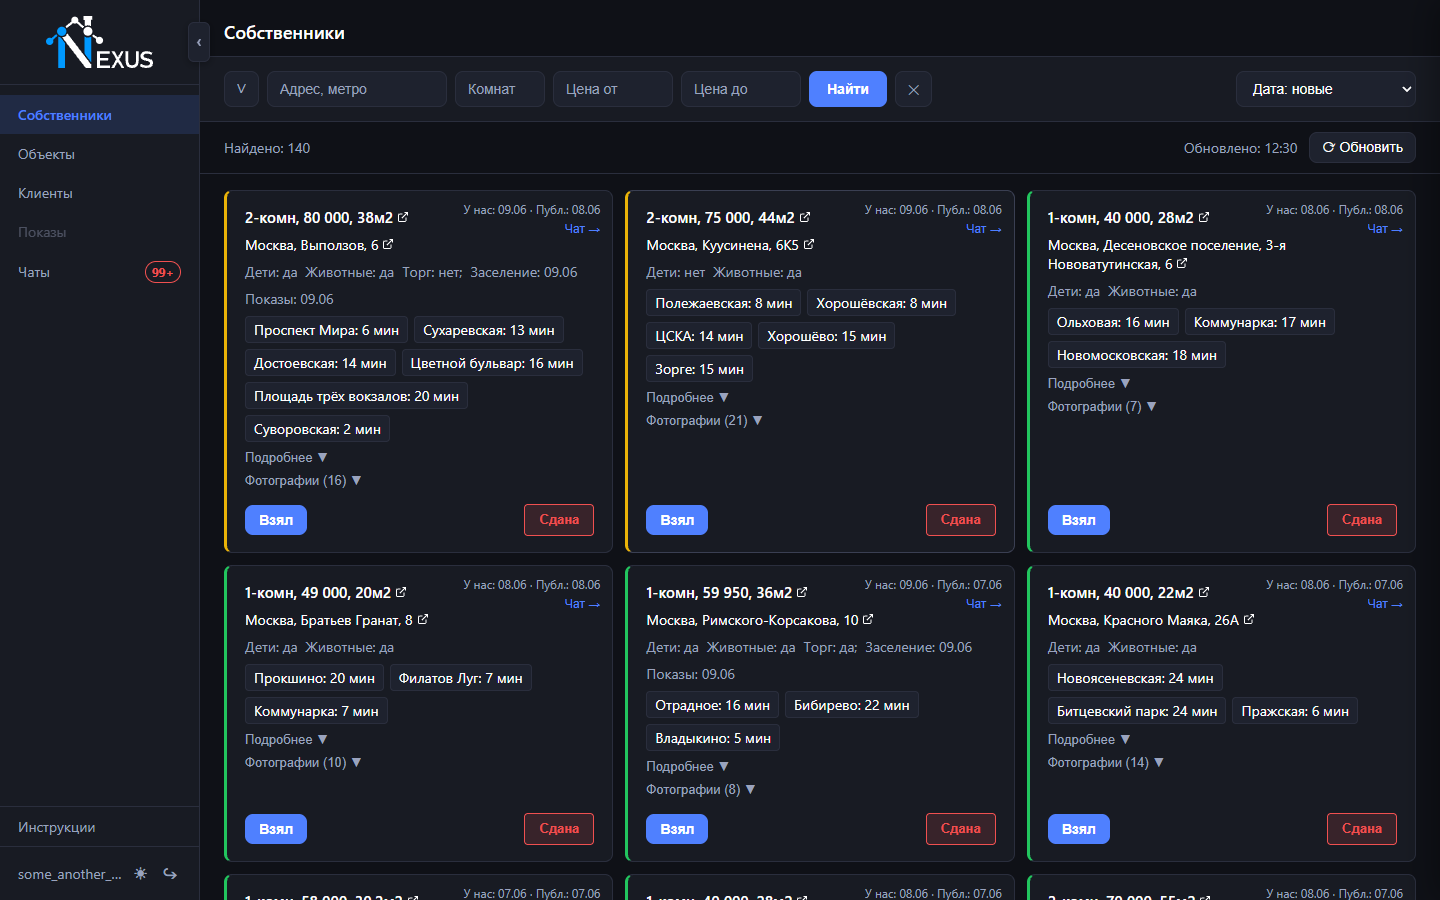The image size is (1440, 900).
Task: Expand Фотографии (16) section
Action: (303, 480)
